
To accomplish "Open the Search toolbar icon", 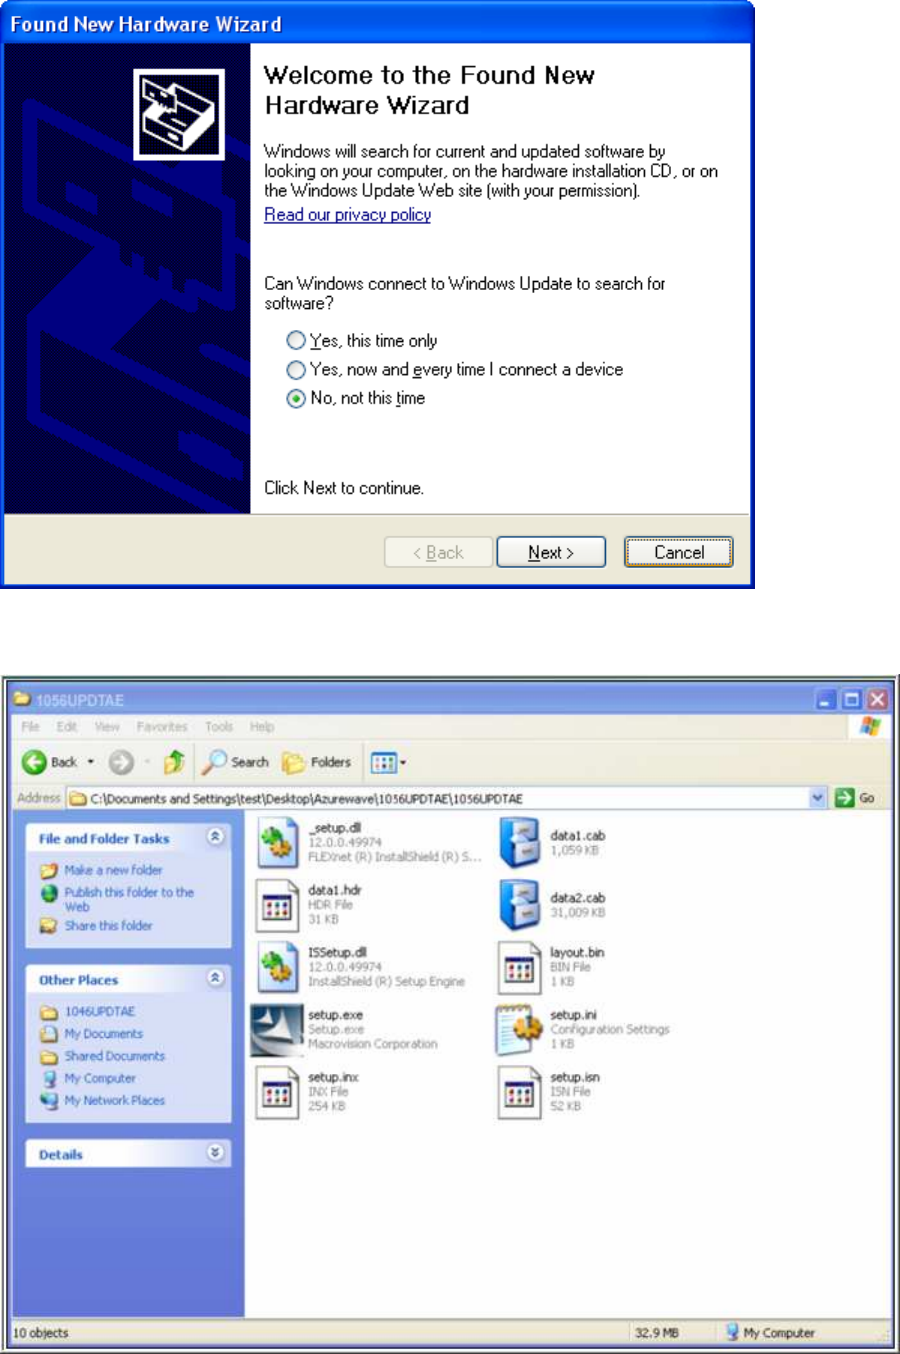I will point(235,762).
